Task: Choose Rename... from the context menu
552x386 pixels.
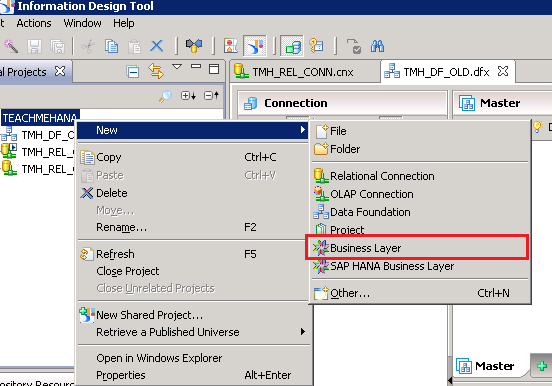Action: tap(192, 228)
